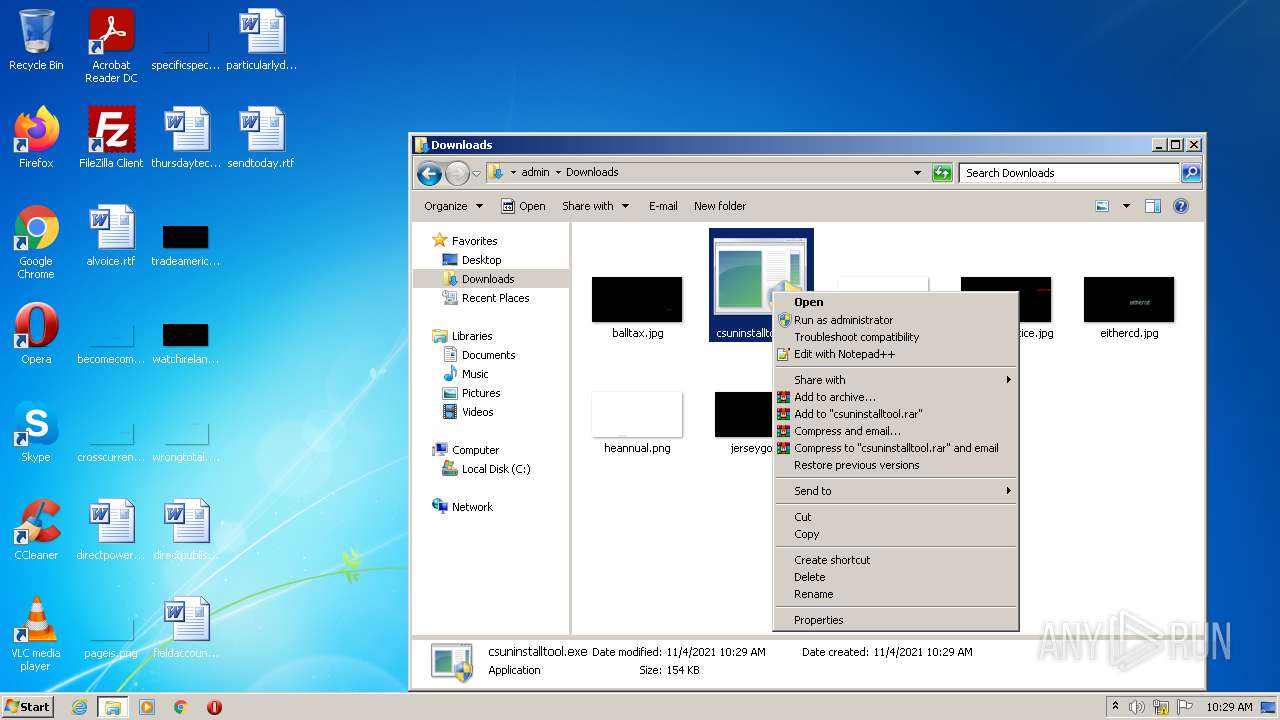1280x720 pixels.
Task: Select the eithercd.jpg thumbnail
Action: [1129, 309]
